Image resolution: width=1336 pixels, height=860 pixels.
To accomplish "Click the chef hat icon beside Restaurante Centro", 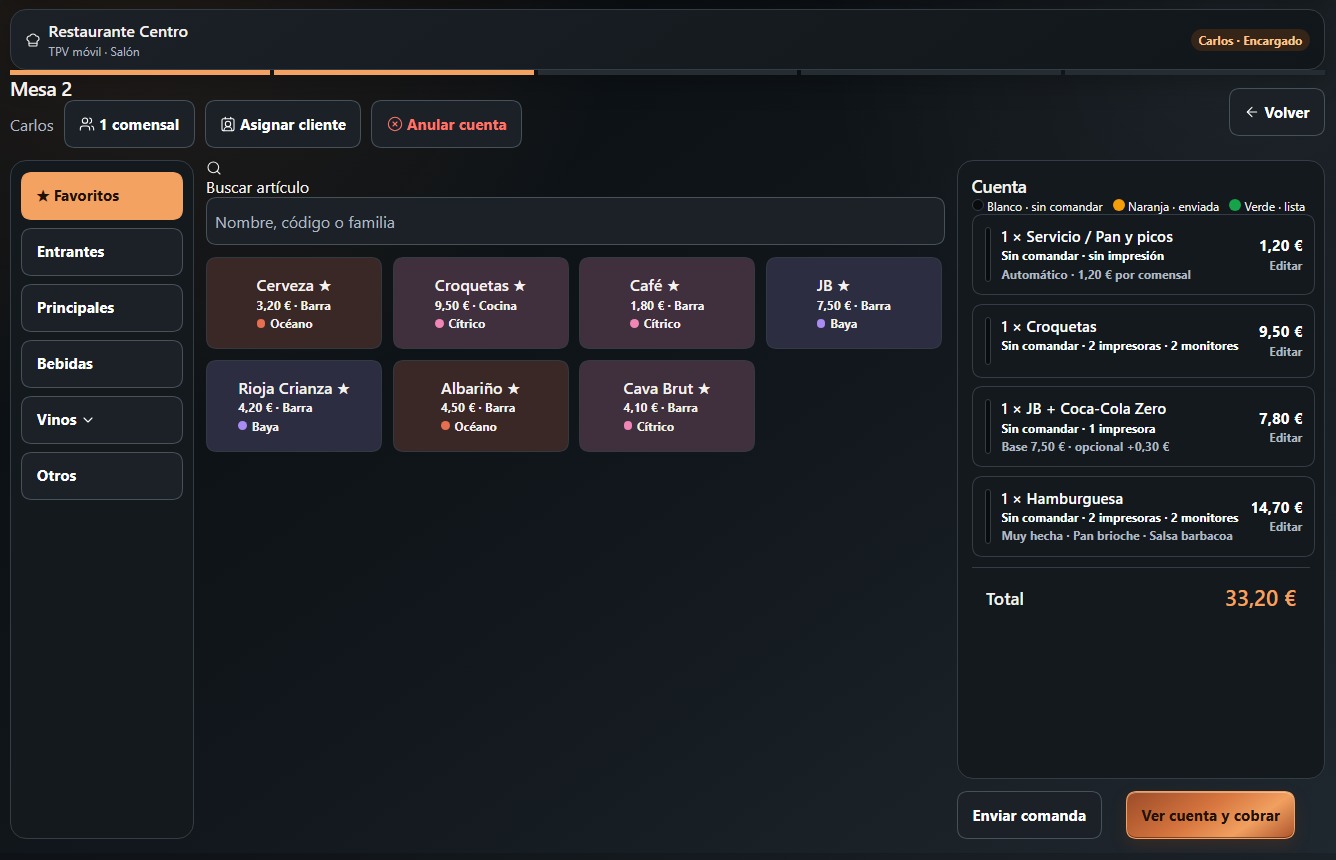I will click(33, 40).
